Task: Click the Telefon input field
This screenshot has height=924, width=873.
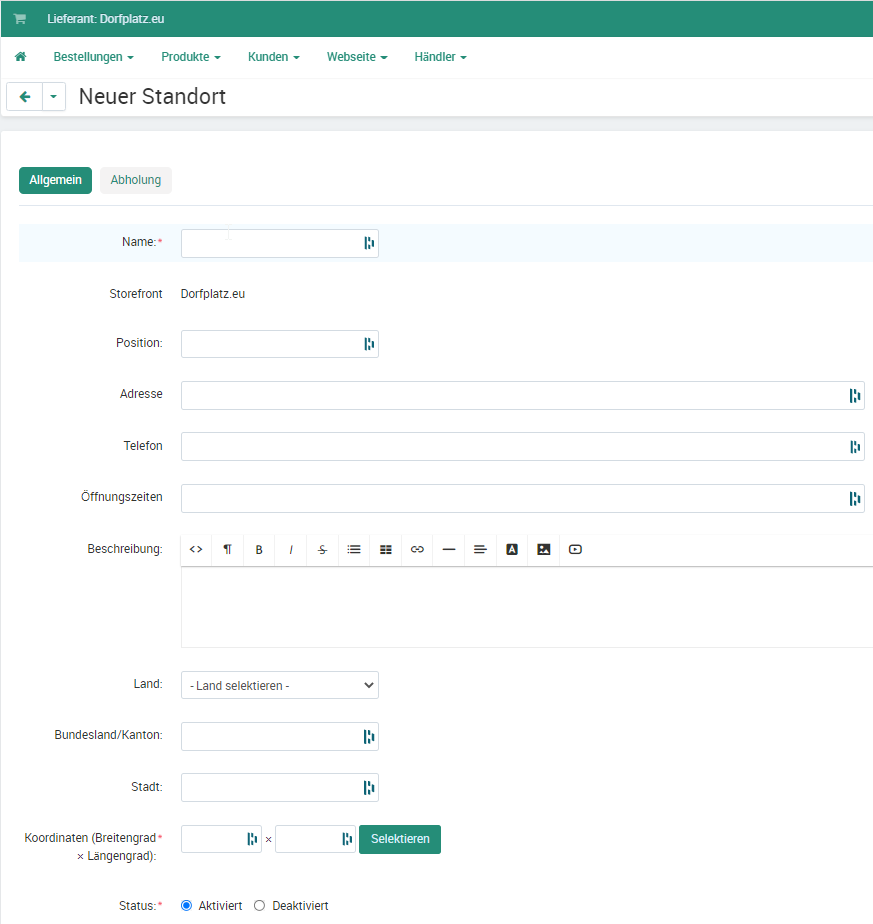Action: coord(523,447)
